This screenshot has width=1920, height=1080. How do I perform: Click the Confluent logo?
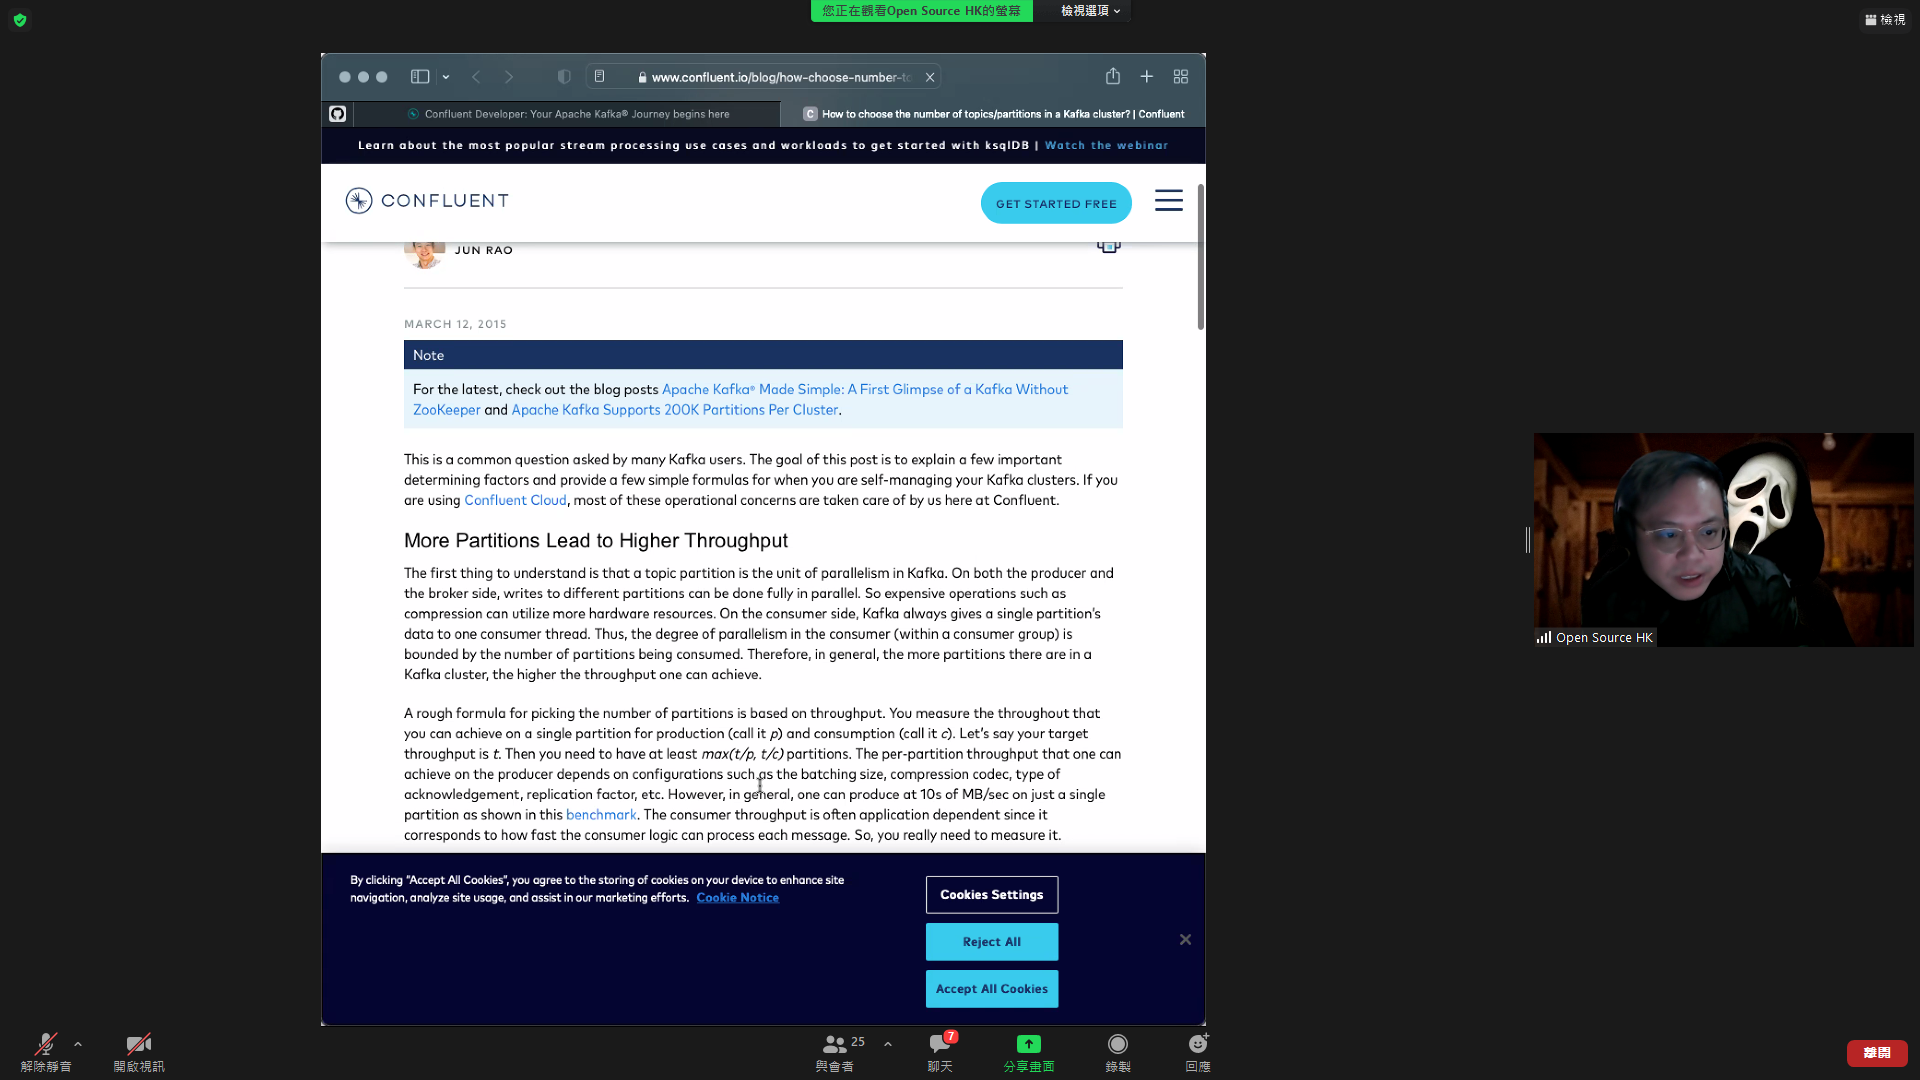click(x=427, y=201)
